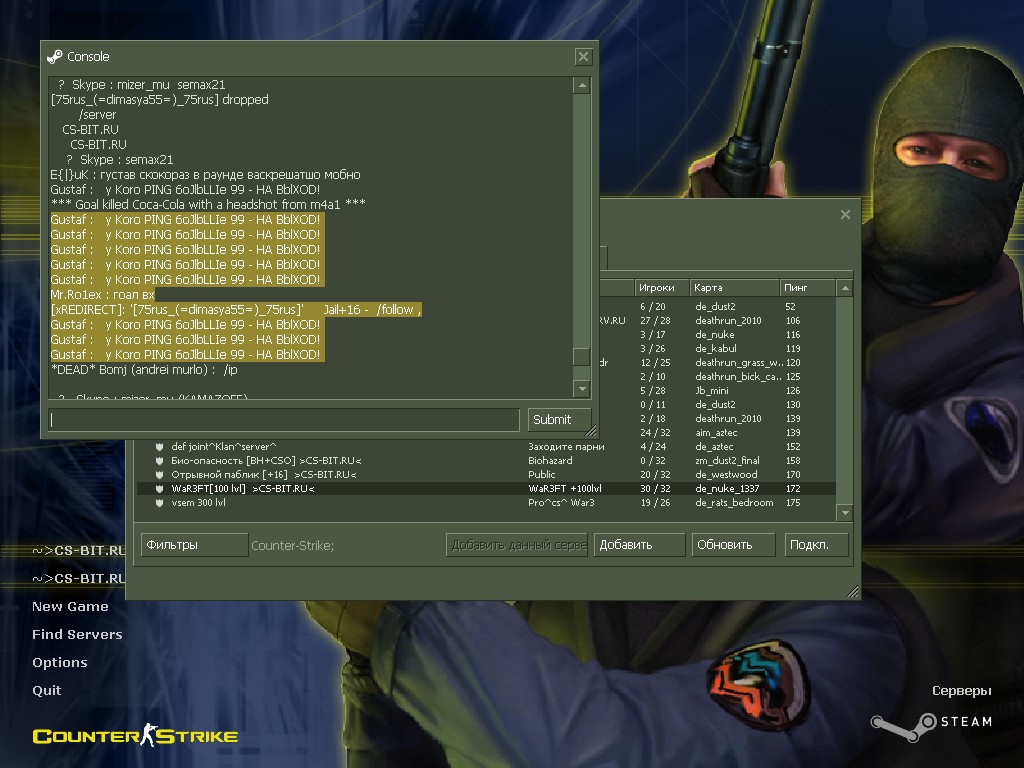Click the Pro^cs^ War3 game cell
The image size is (1024, 768).
pos(562,503)
